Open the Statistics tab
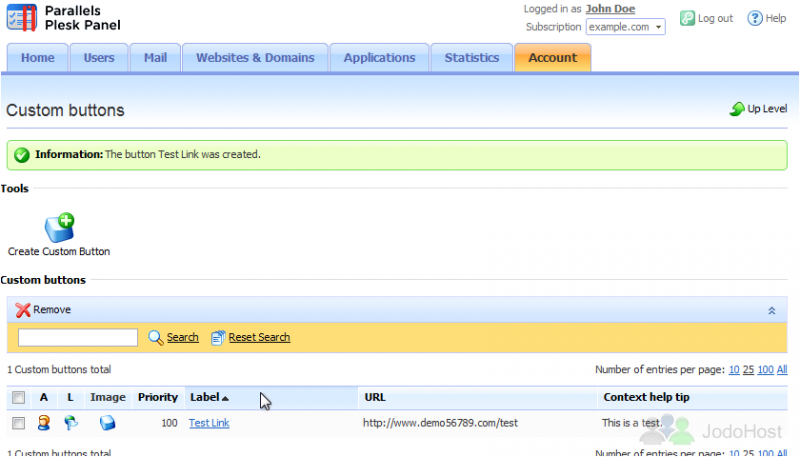 pyautogui.click(x=471, y=58)
